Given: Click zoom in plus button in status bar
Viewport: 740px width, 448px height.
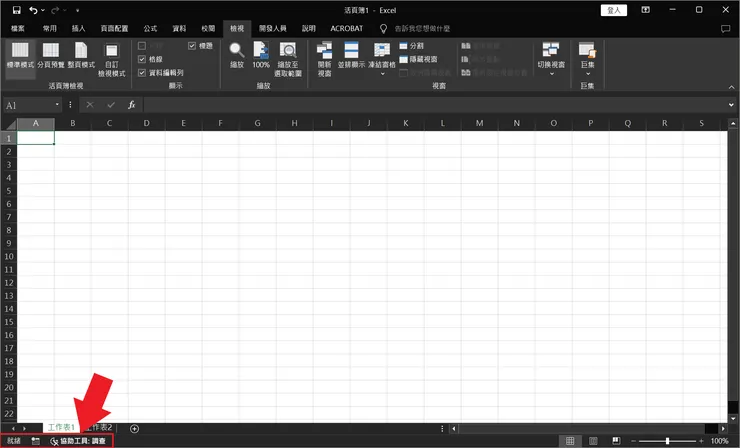Looking at the screenshot, I should click(x=702, y=441).
